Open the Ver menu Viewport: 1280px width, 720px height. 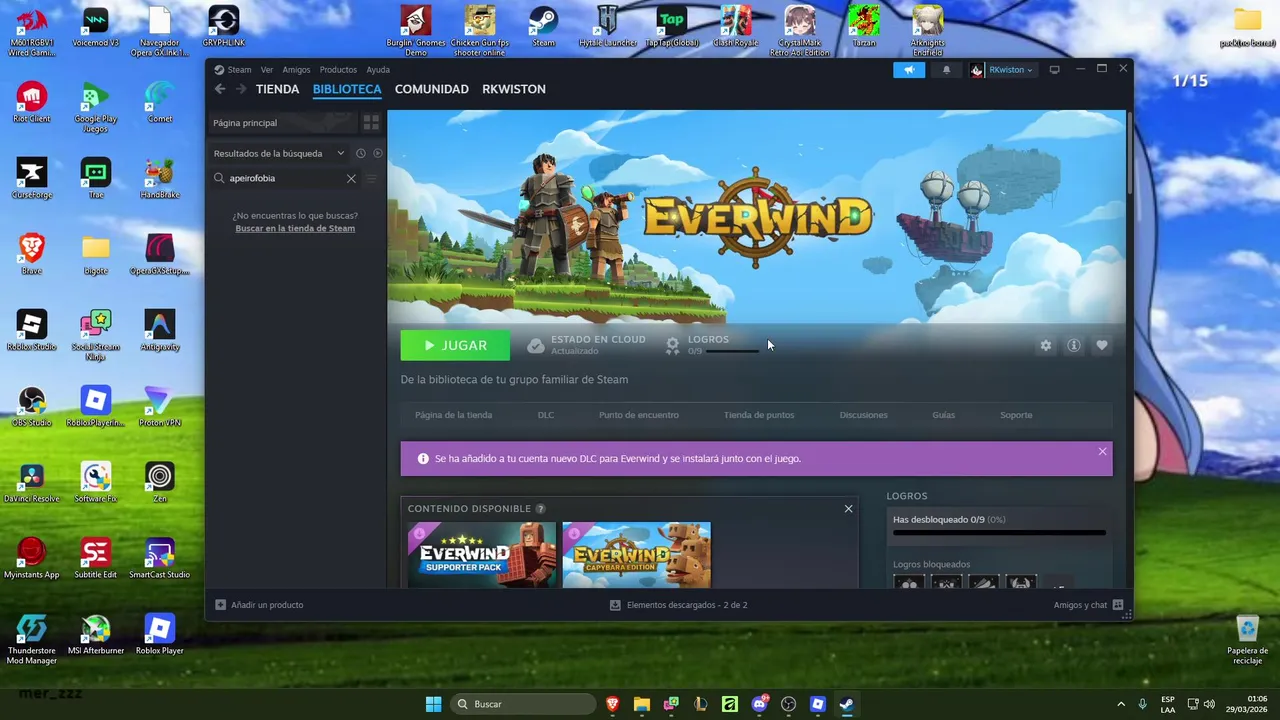point(267,70)
